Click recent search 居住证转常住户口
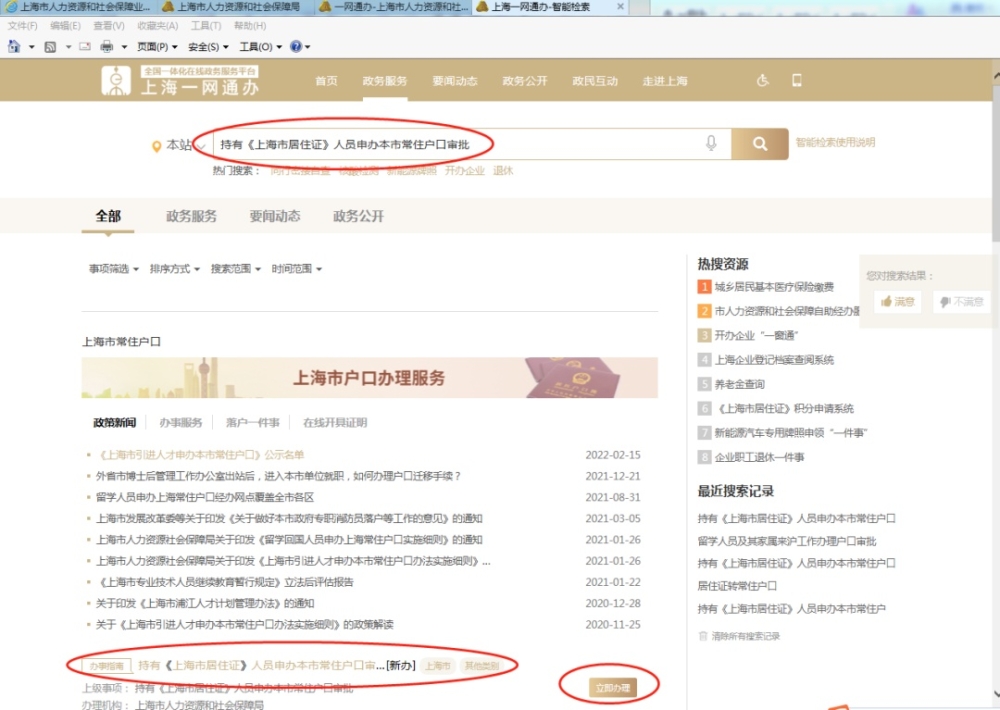Viewport: 1000px width, 710px height. click(x=737, y=586)
